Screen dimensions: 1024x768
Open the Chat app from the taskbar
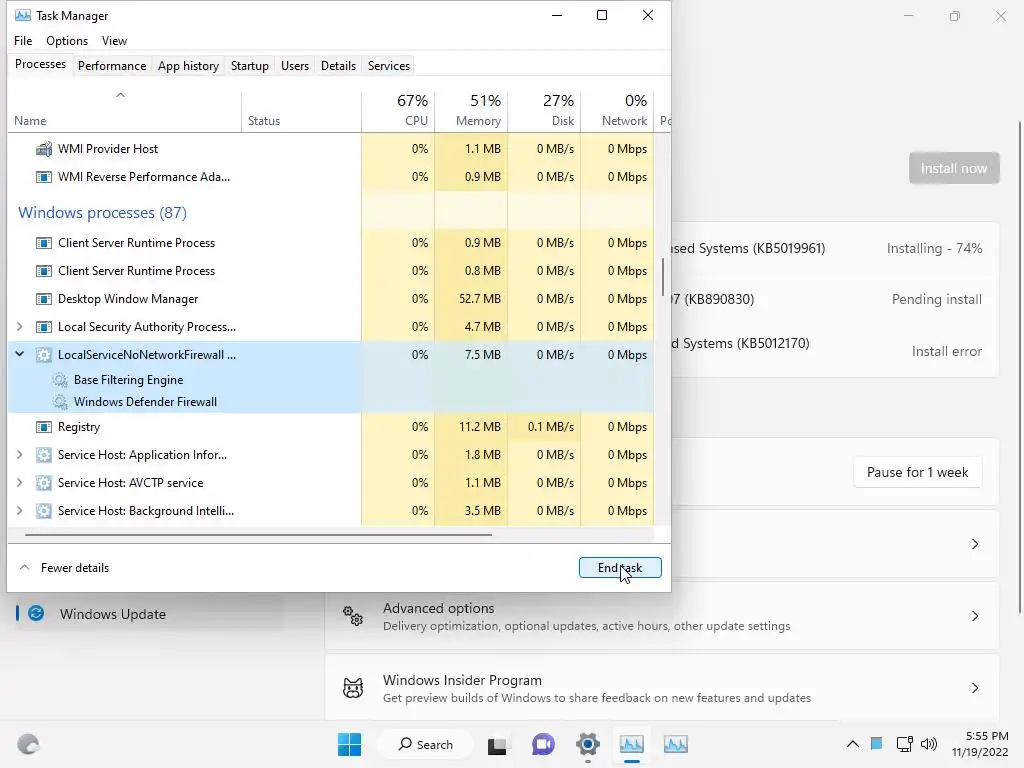pos(543,744)
